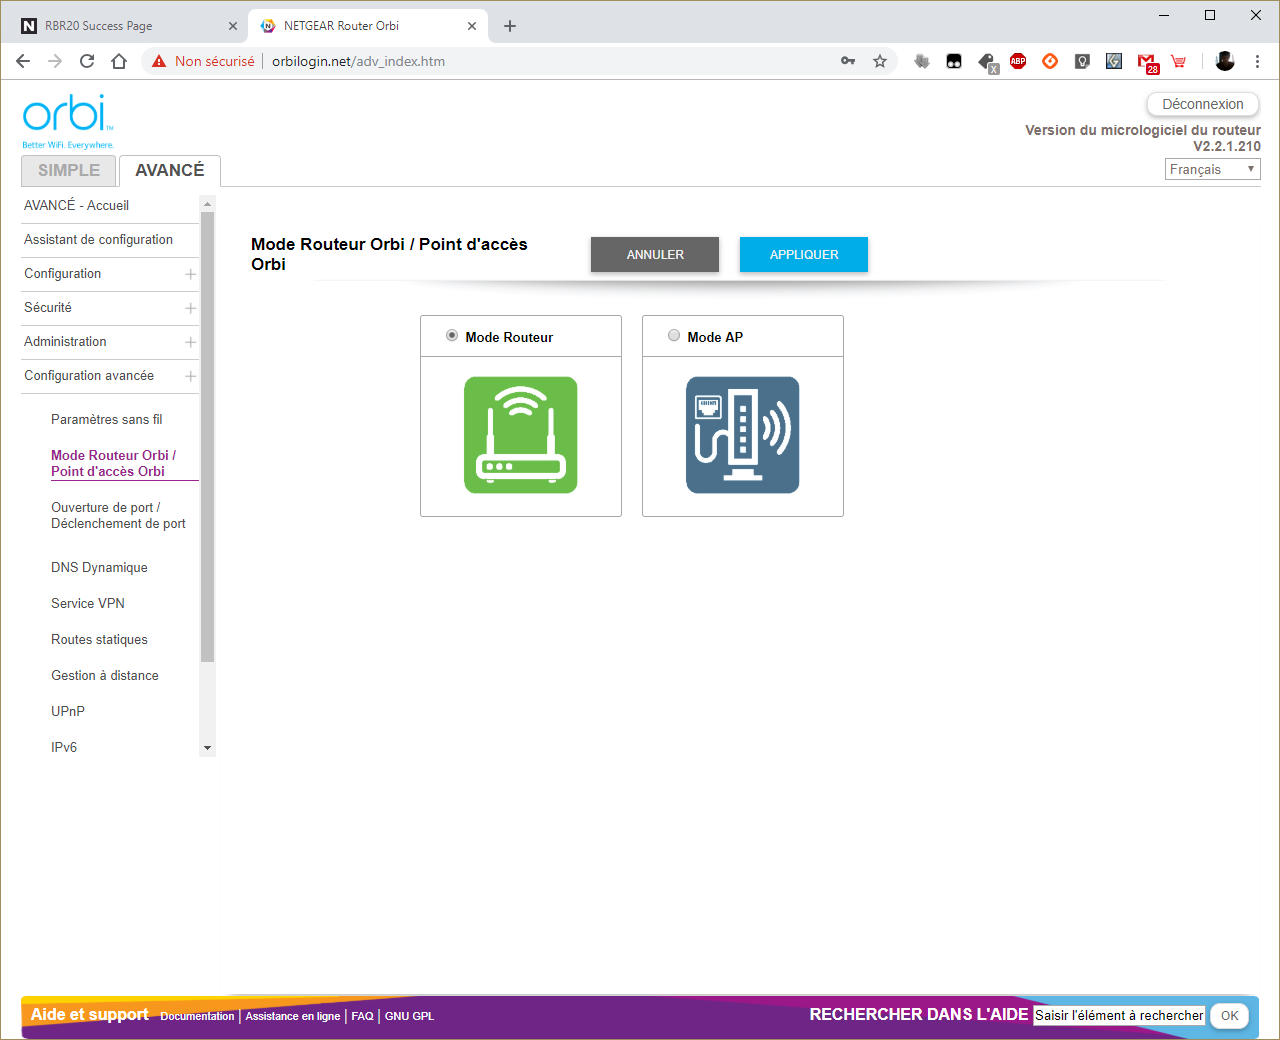1280x1040 pixels.
Task: Click the sidebar scroll up arrow
Action: (x=208, y=204)
